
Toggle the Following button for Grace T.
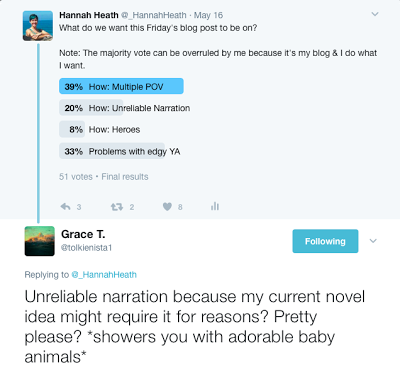[325, 241]
